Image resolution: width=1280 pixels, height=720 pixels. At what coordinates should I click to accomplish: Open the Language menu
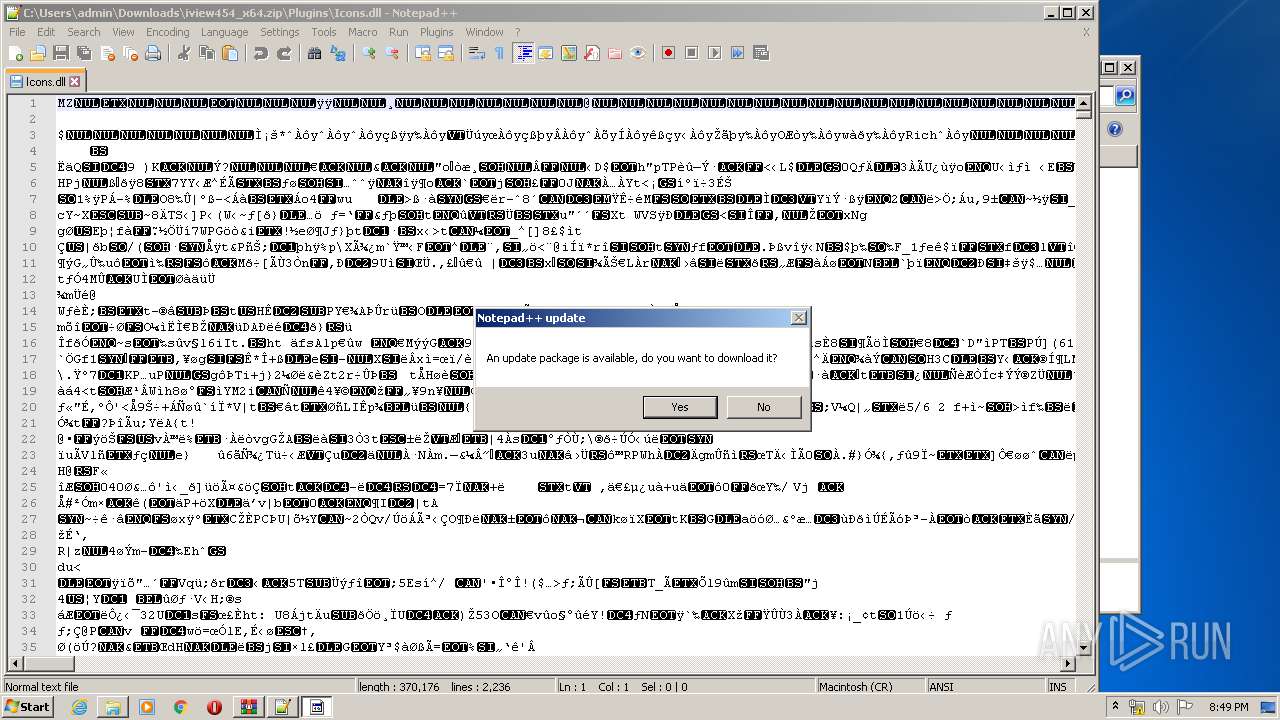point(224,32)
